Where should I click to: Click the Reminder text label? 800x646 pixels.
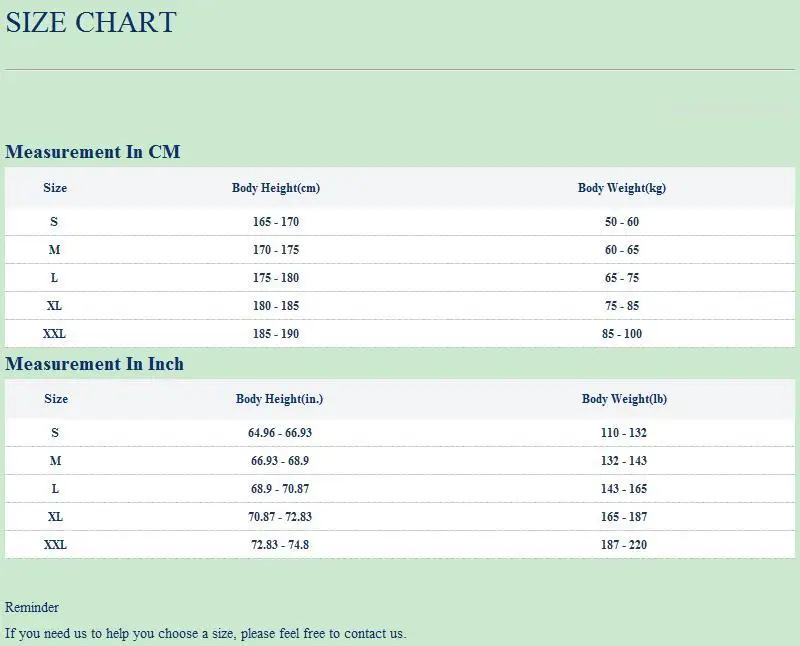(32, 607)
